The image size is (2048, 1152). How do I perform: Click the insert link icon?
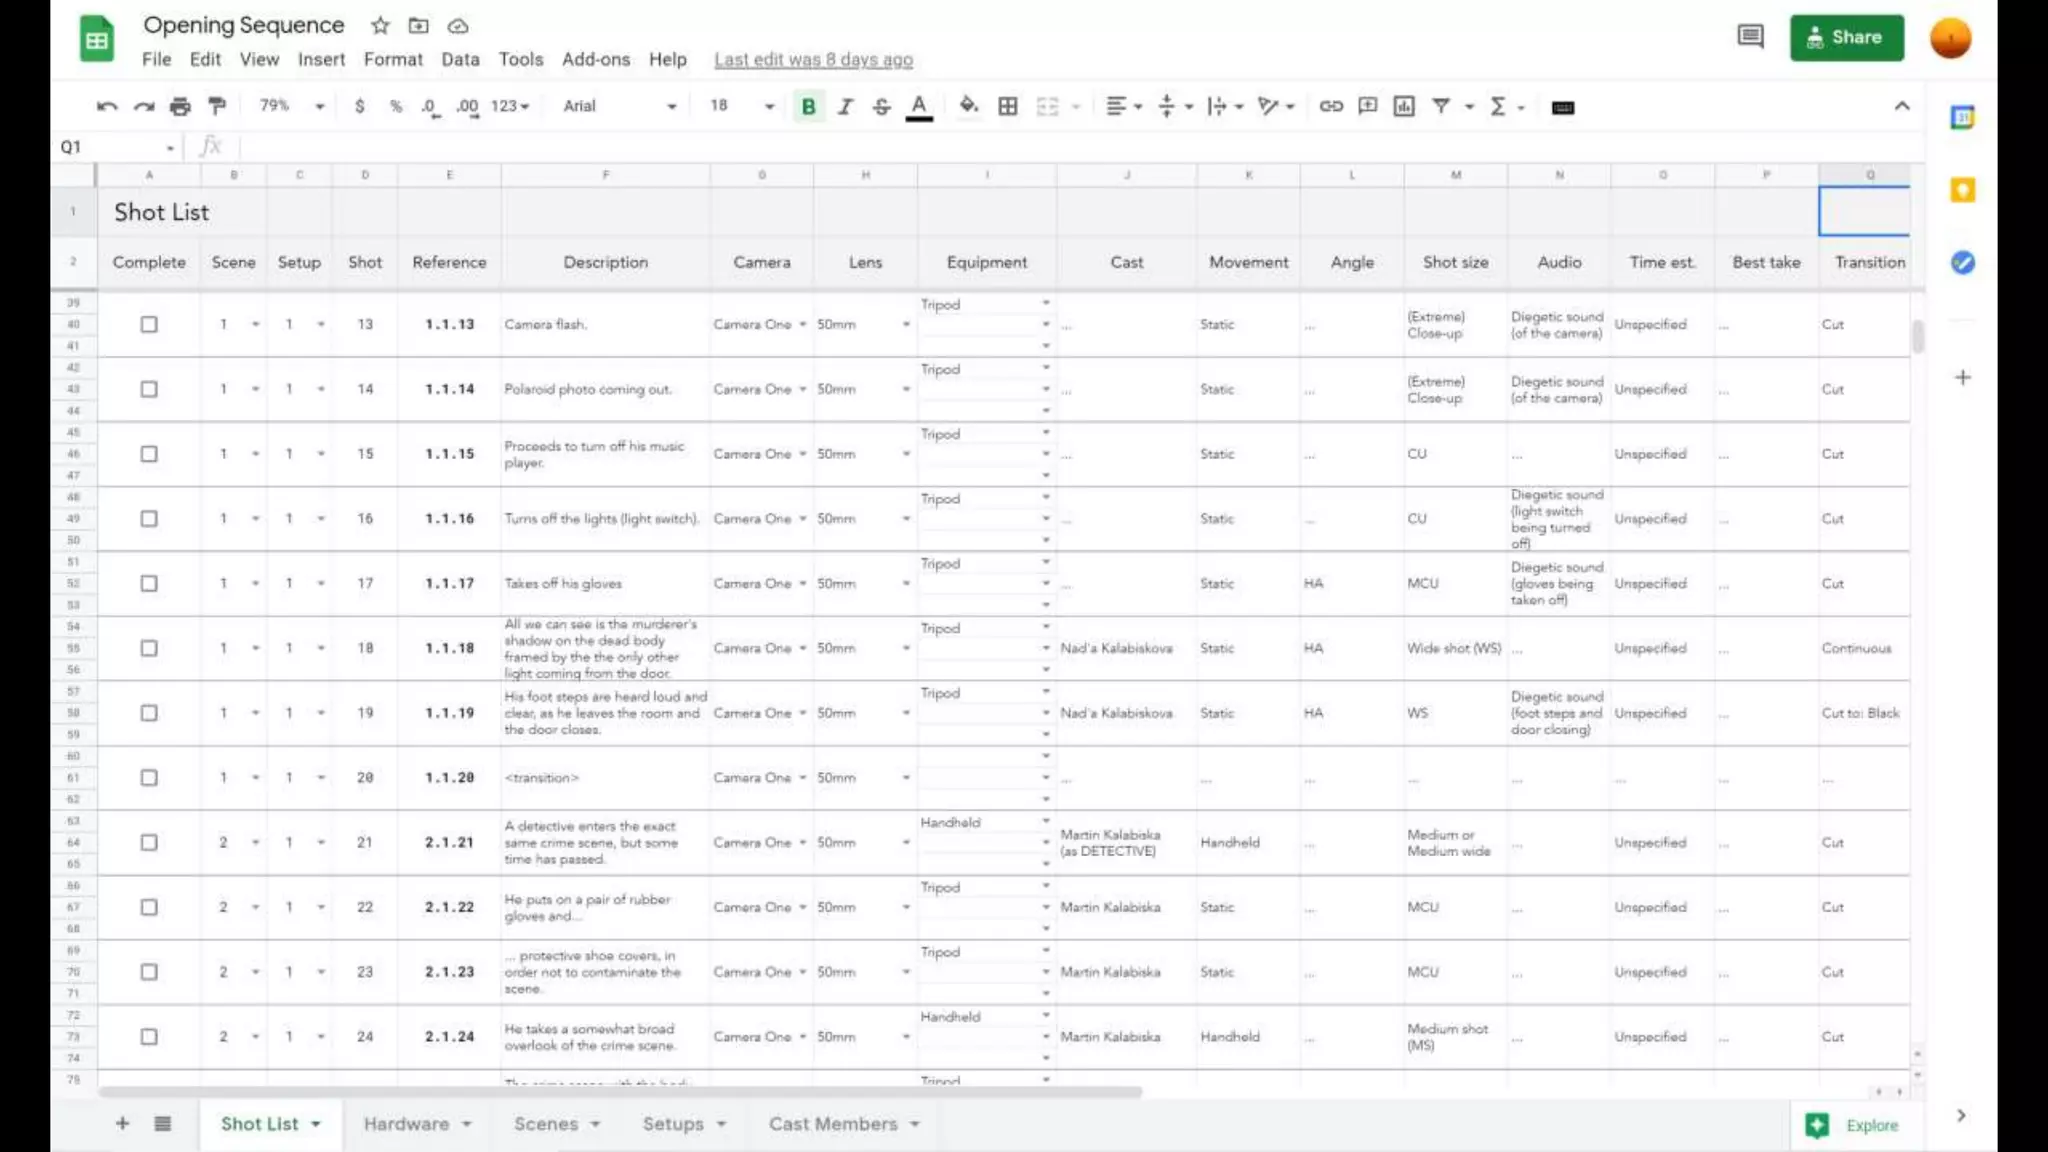(x=1331, y=106)
